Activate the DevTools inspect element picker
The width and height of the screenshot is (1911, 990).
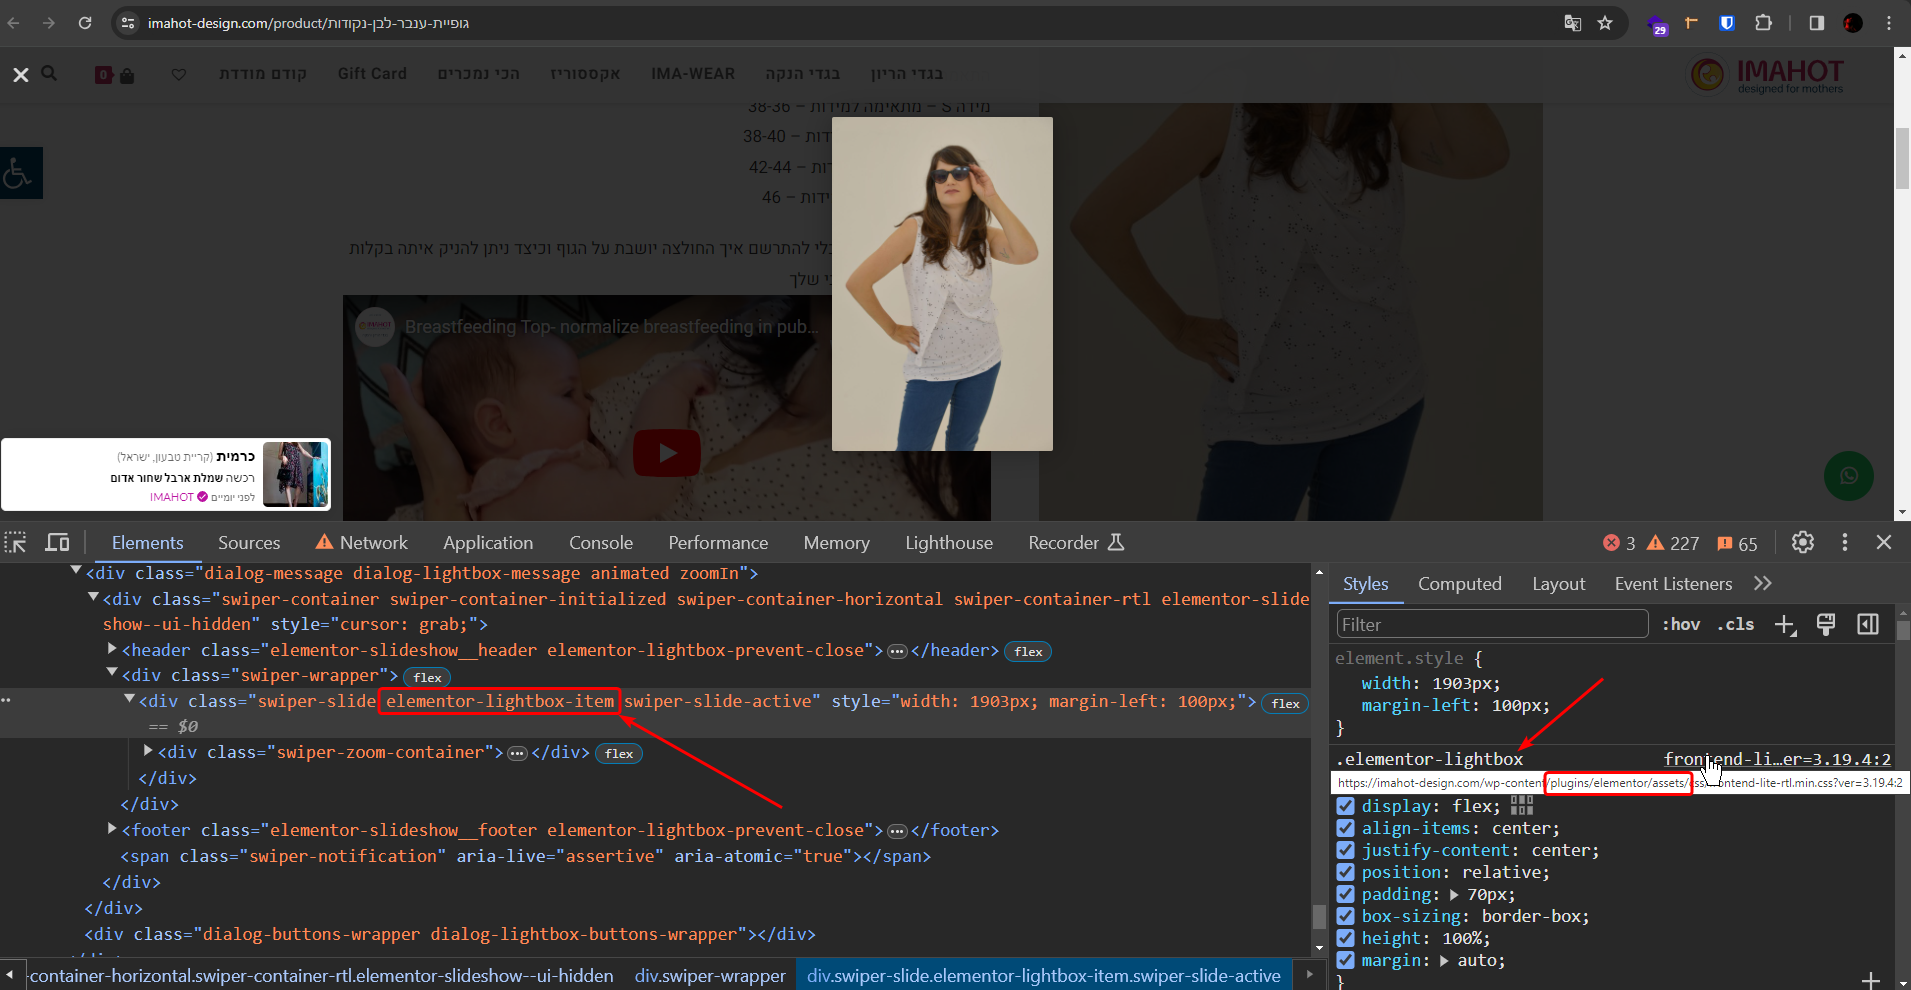pos(16,542)
